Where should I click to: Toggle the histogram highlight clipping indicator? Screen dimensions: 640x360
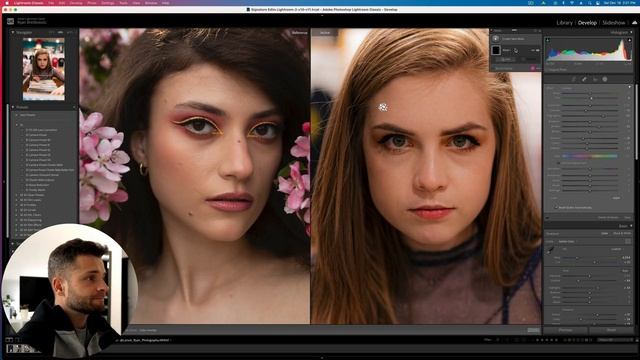click(629, 40)
